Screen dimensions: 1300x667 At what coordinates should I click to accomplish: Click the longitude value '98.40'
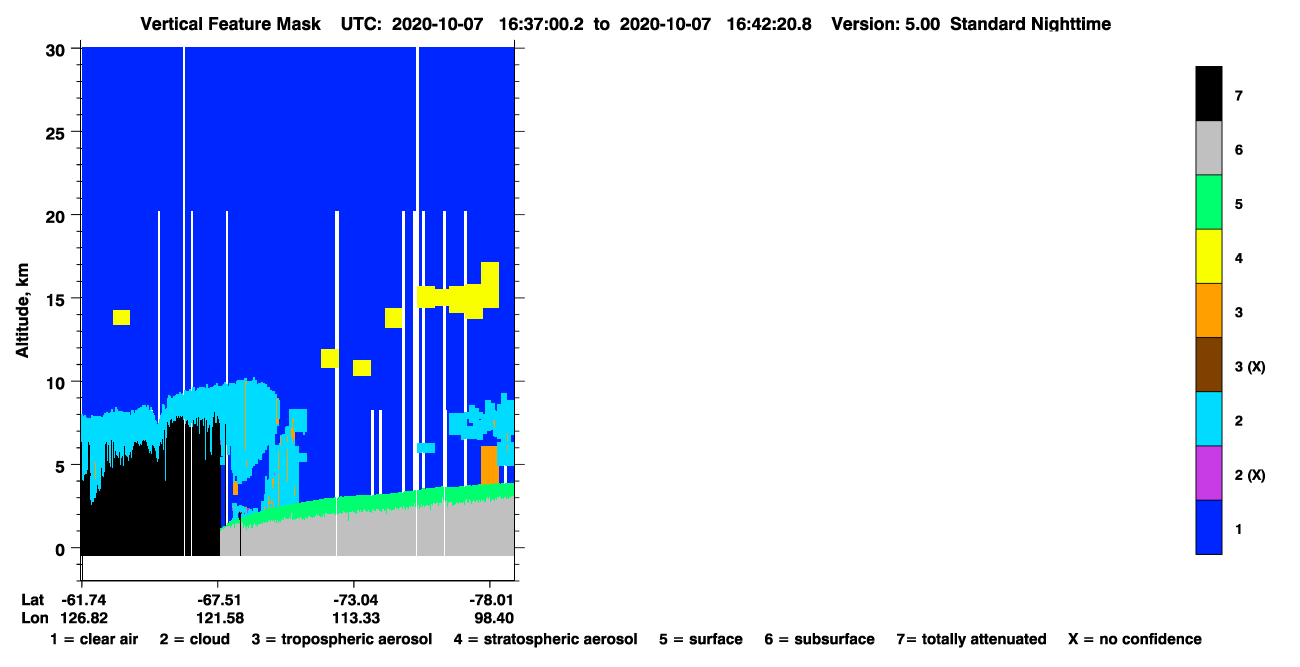494,618
